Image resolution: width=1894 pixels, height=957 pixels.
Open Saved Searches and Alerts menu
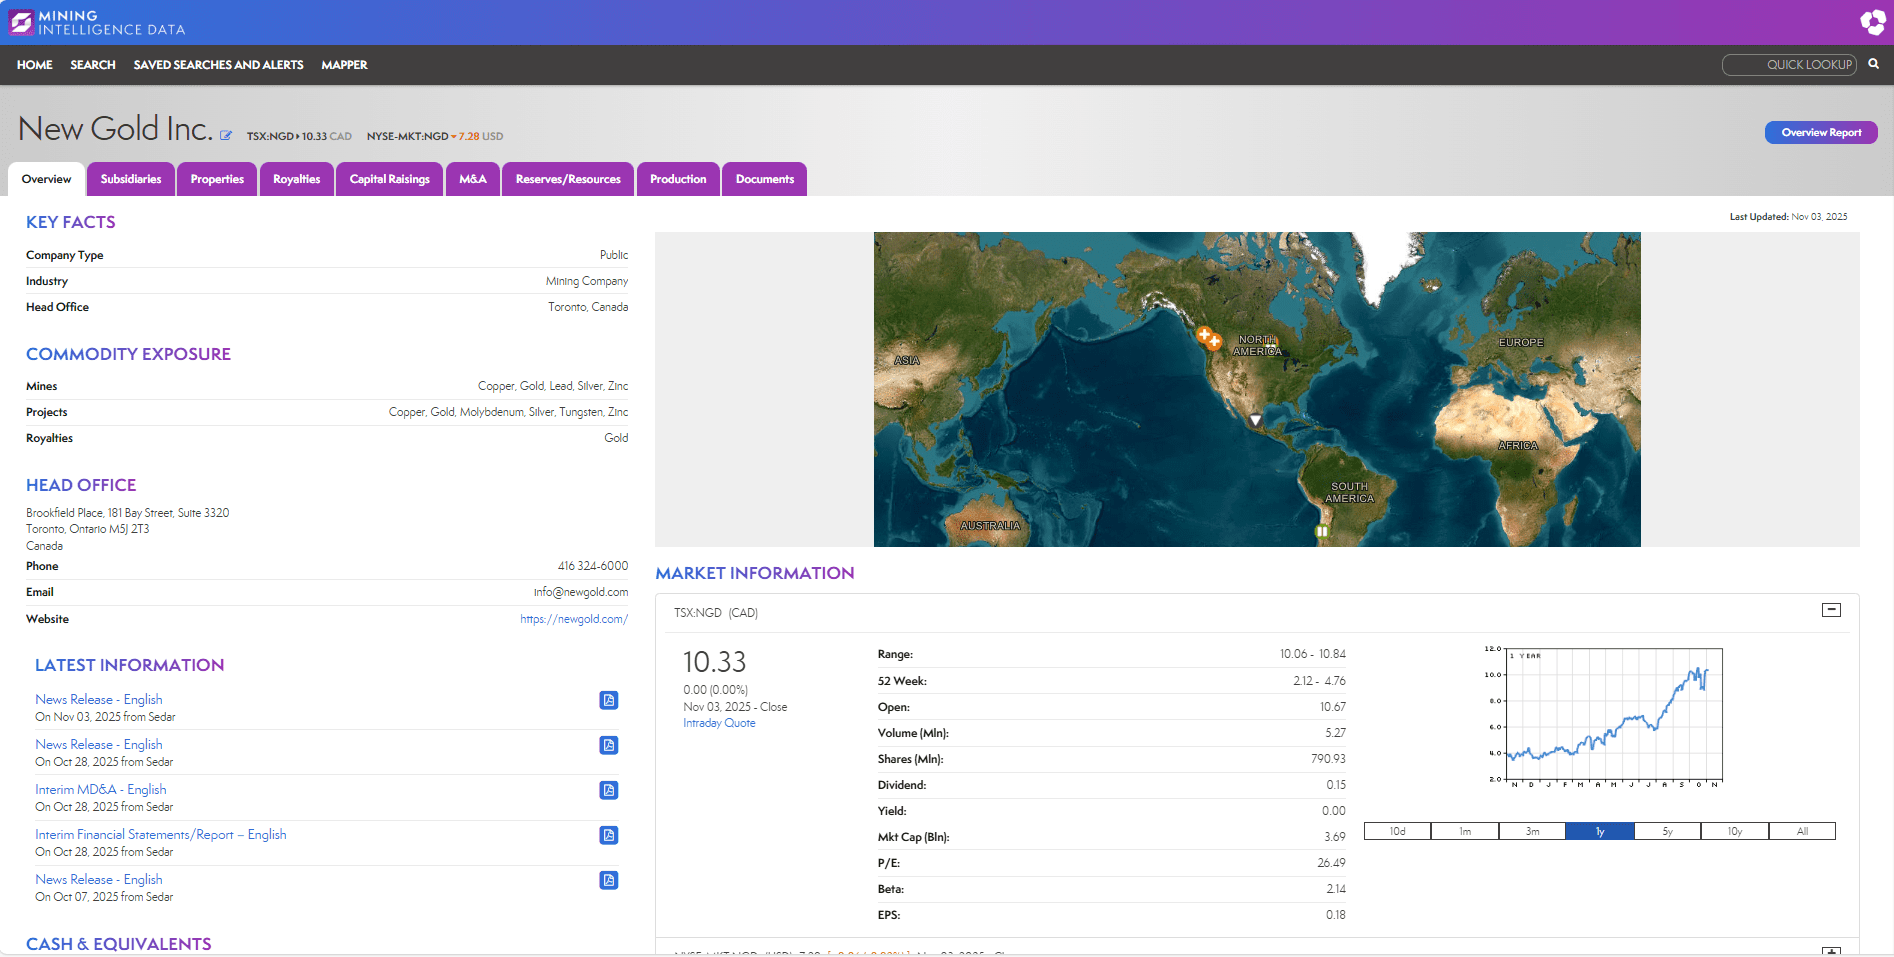pos(218,65)
